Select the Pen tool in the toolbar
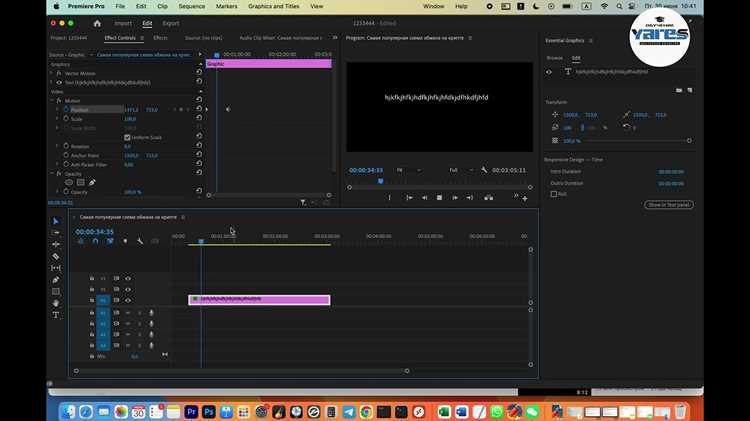 click(55, 280)
